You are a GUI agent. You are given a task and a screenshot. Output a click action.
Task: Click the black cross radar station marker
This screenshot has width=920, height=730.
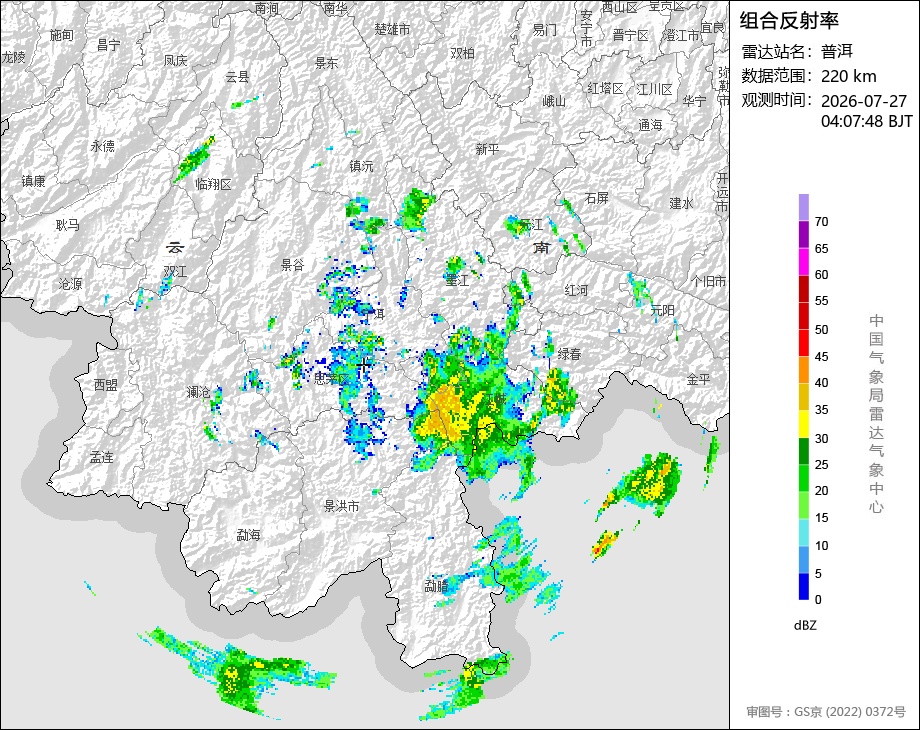(364, 365)
